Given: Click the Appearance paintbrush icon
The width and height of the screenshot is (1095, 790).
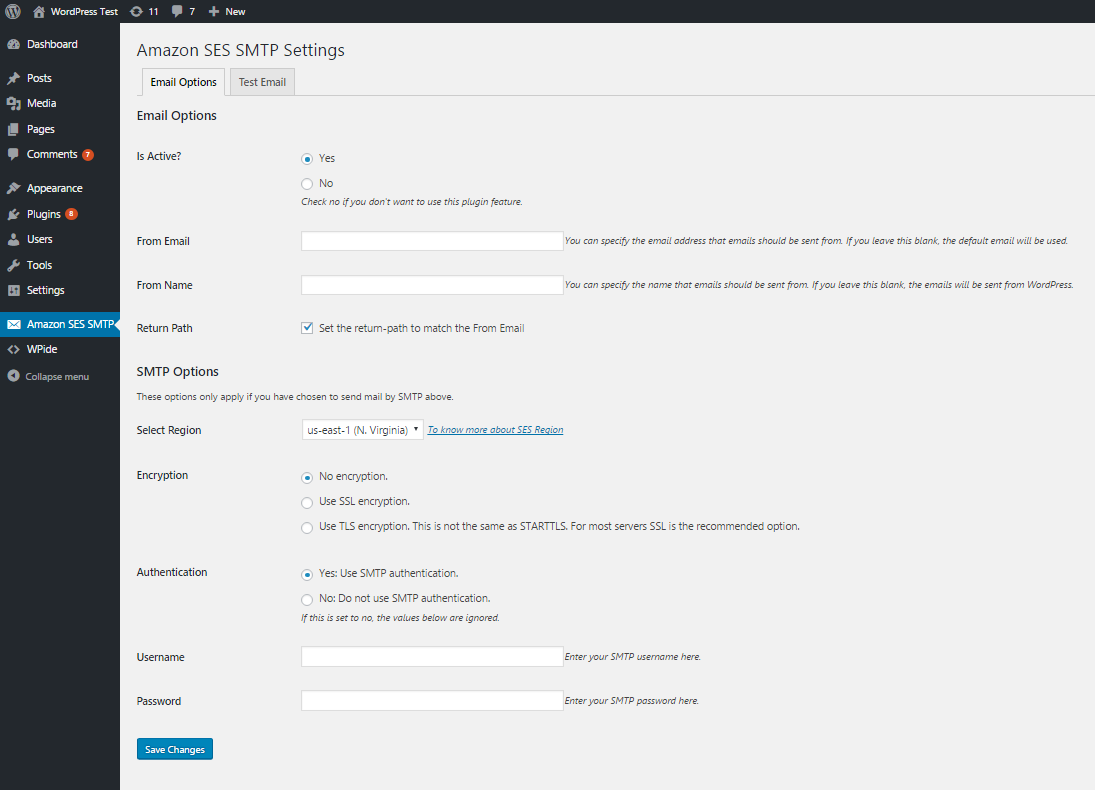Looking at the screenshot, I should (x=13, y=188).
